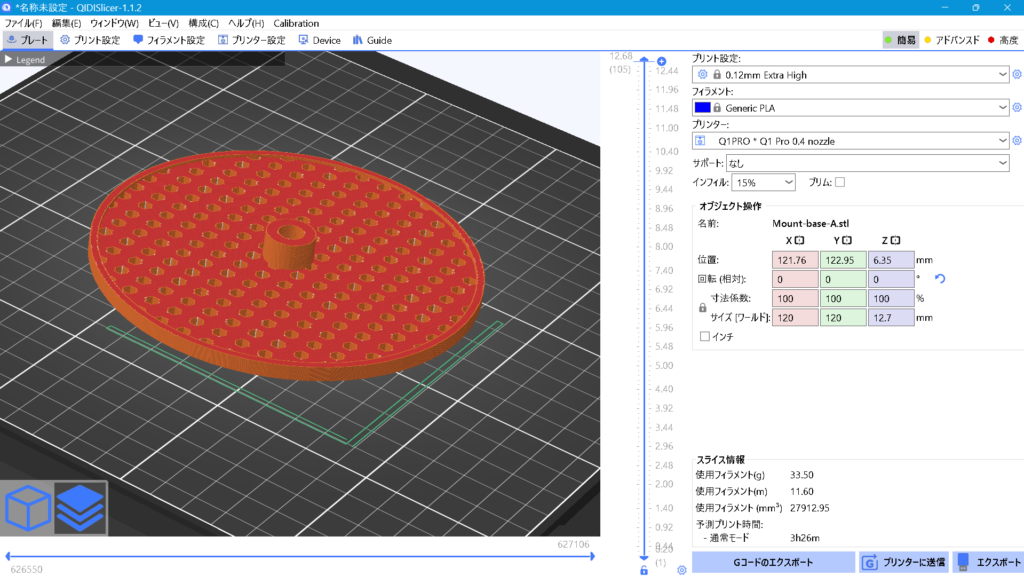
Task: Switch to the フィラメント設定 tab
Action: pyautogui.click(x=169, y=41)
